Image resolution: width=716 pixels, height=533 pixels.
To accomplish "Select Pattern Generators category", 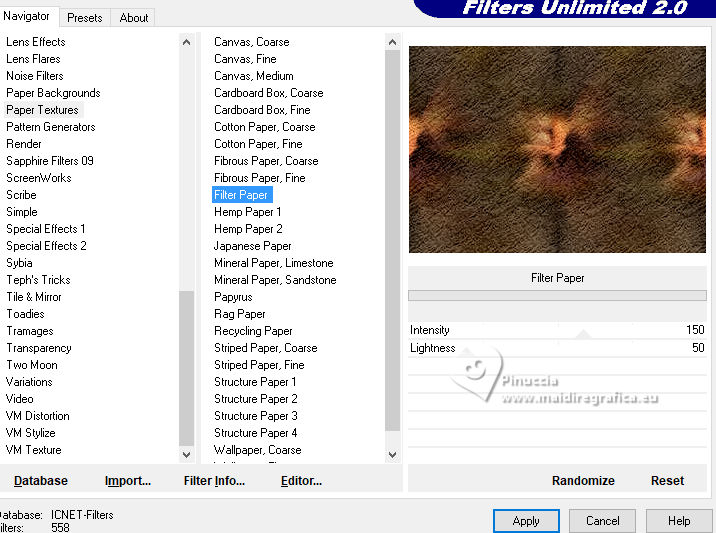I will [x=51, y=127].
